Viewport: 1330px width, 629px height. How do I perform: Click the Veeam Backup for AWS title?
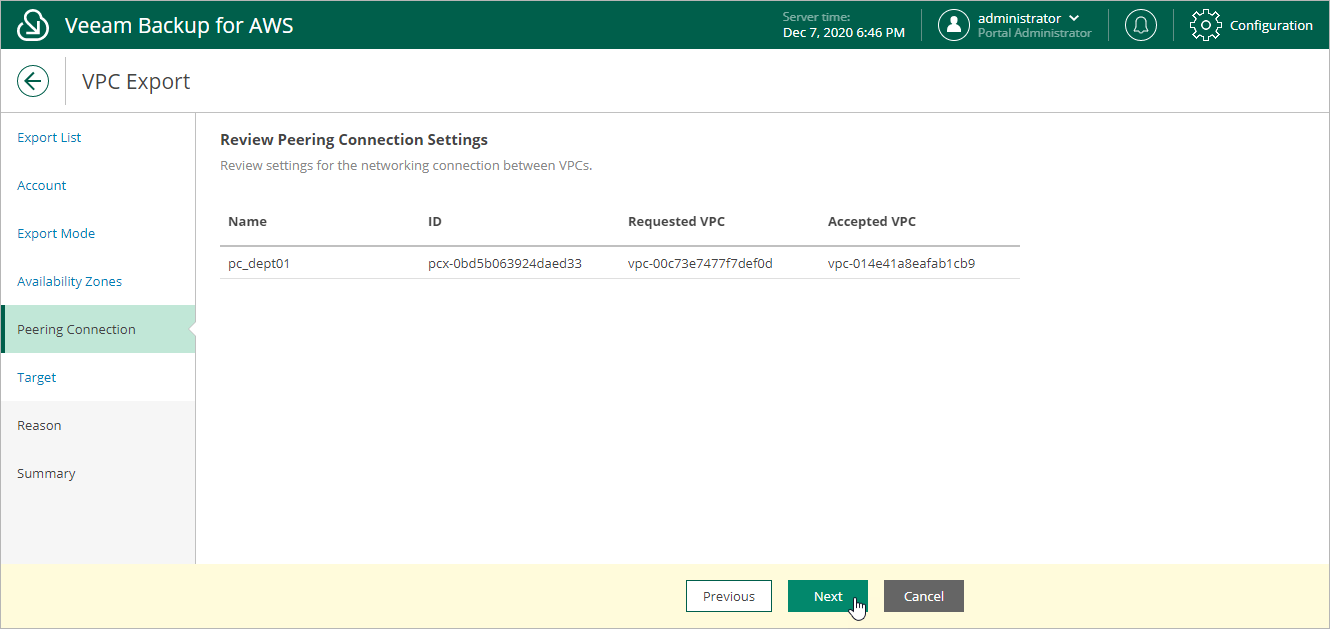(x=179, y=25)
